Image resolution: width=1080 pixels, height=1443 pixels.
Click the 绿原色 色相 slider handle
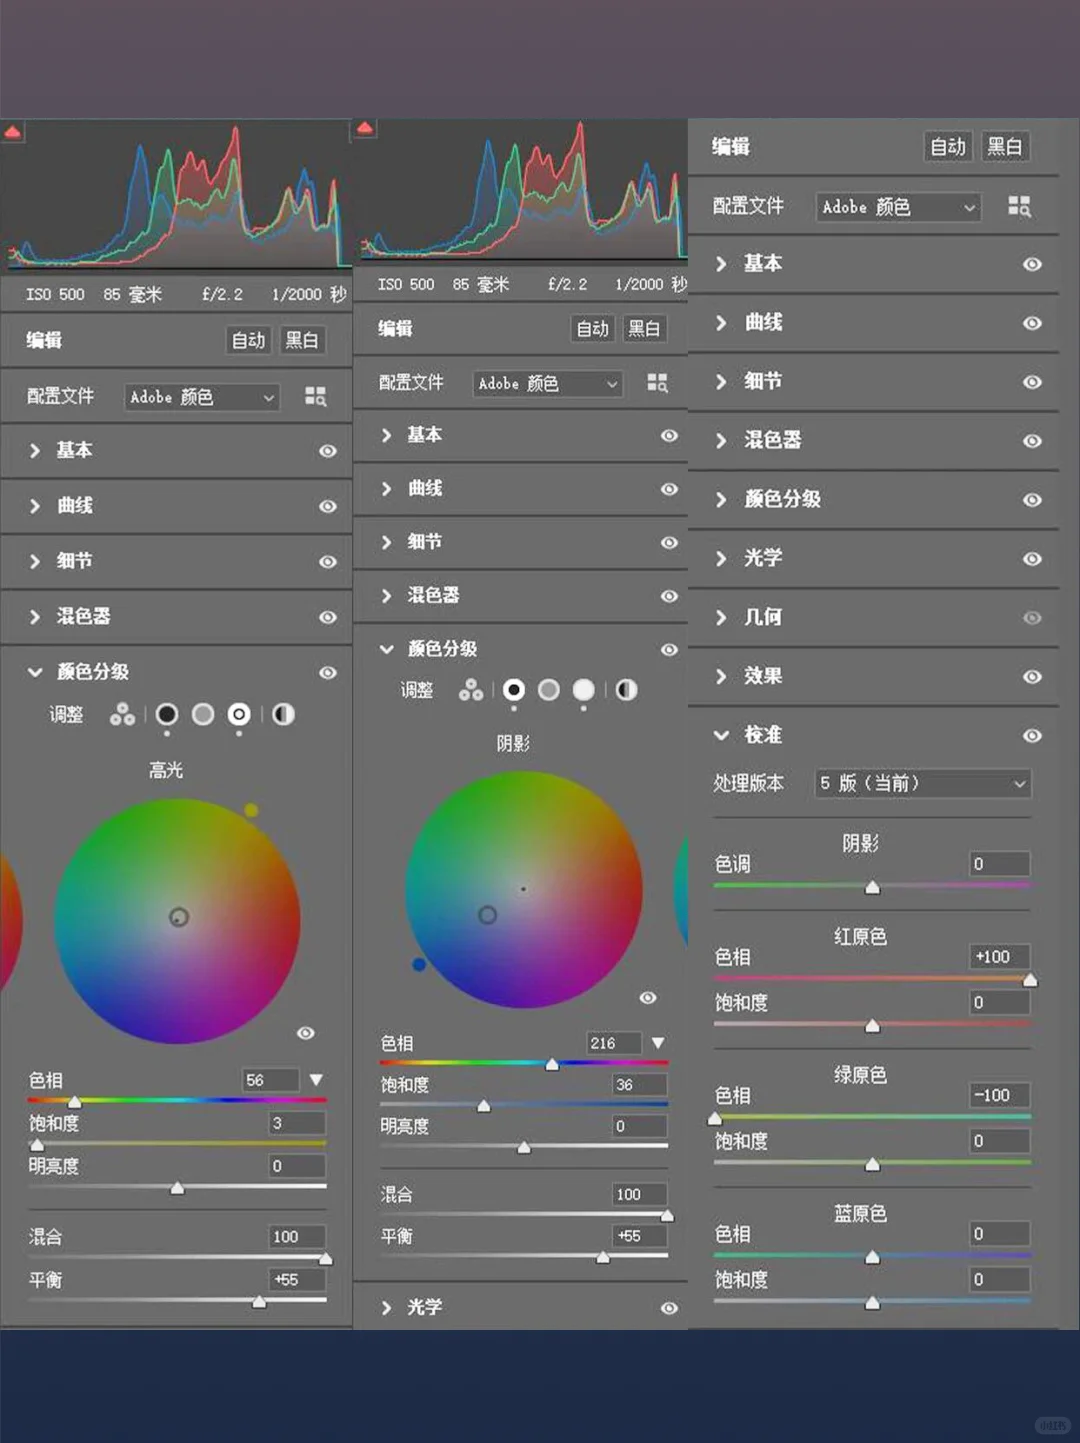pos(715,1118)
